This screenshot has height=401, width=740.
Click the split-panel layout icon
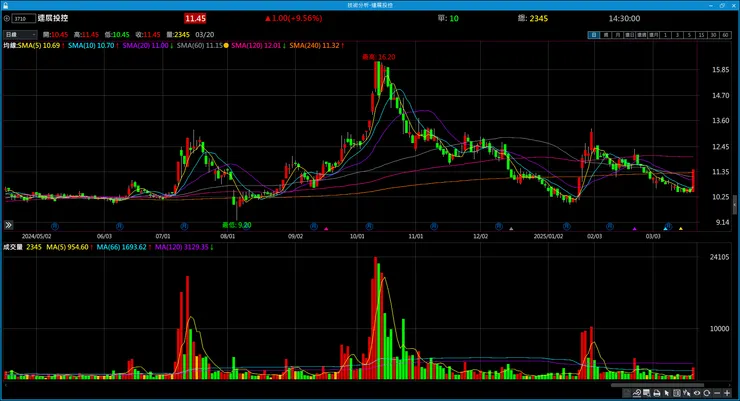click(x=677, y=393)
